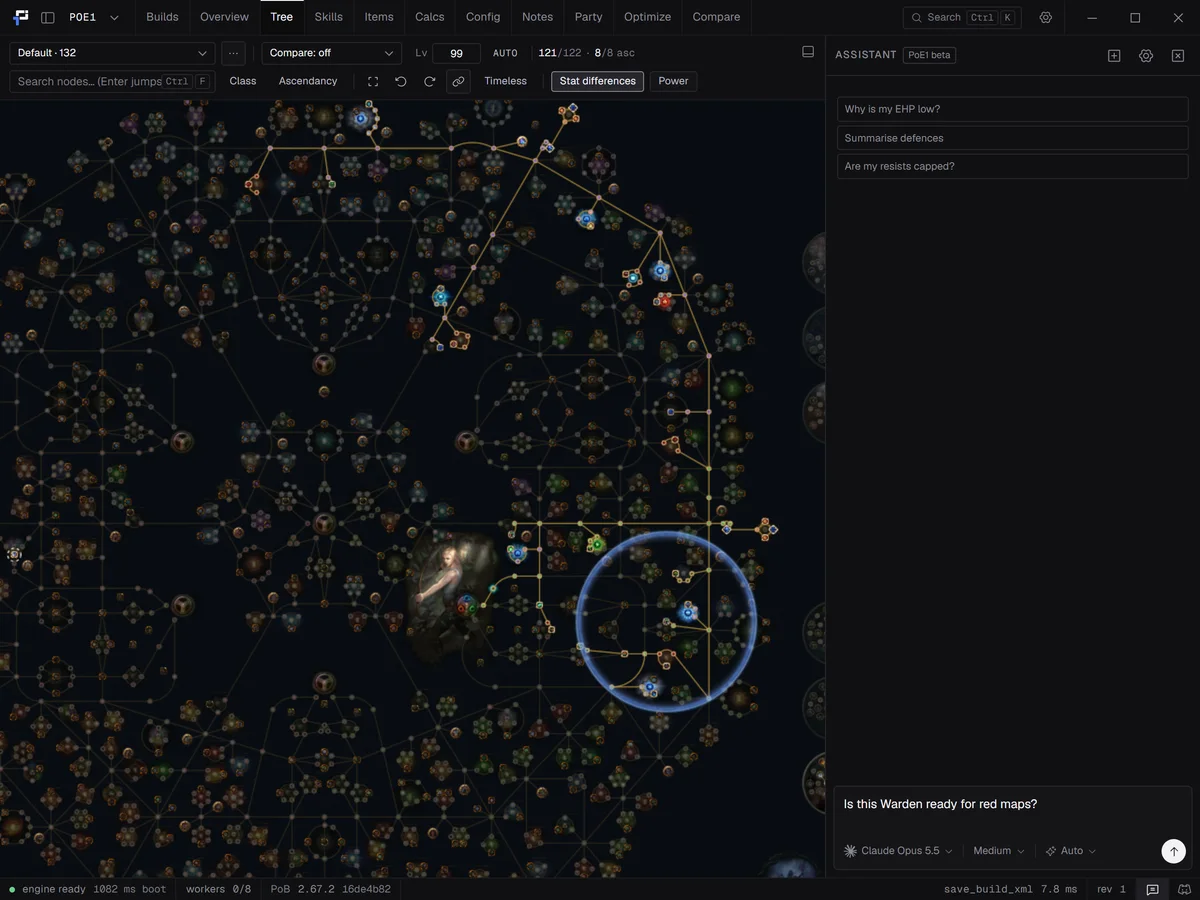Viewport: 1200px width, 900px height.
Task: Expand the Default · 132 tree dropdown
Action: 112,53
